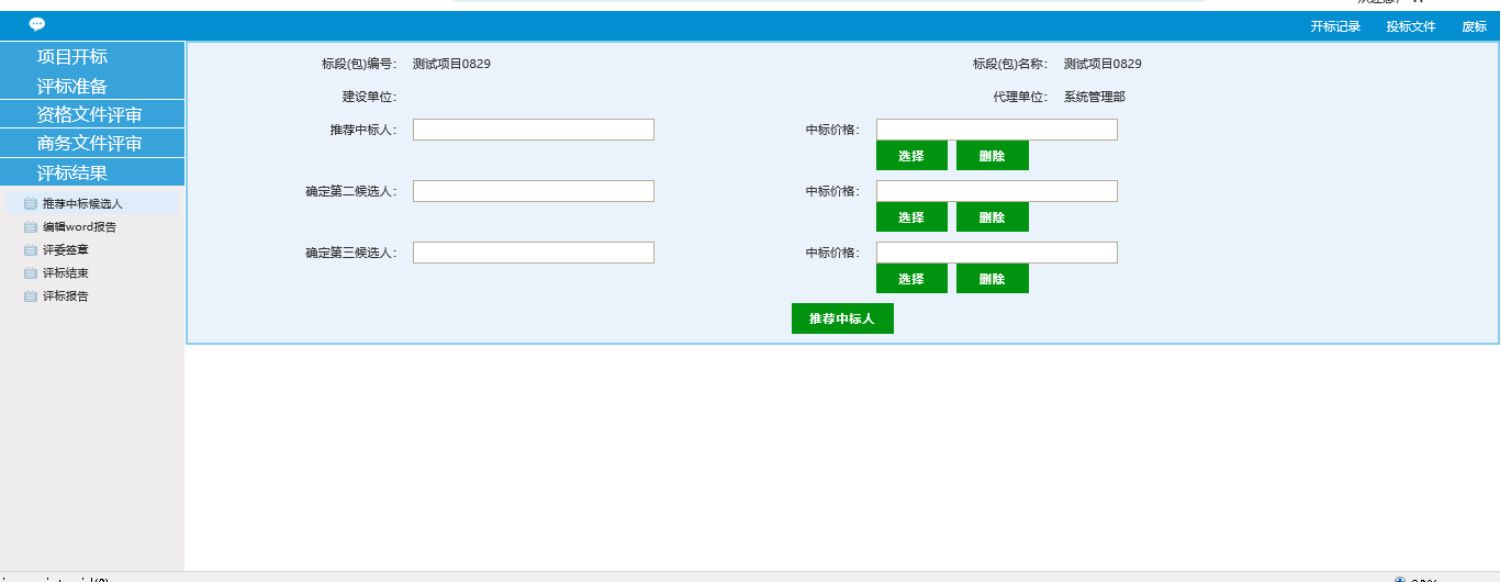This screenshot has width=1501, height=582.
Task: Click the icon beside 推荐中标候选人
Action: (30, 204)
